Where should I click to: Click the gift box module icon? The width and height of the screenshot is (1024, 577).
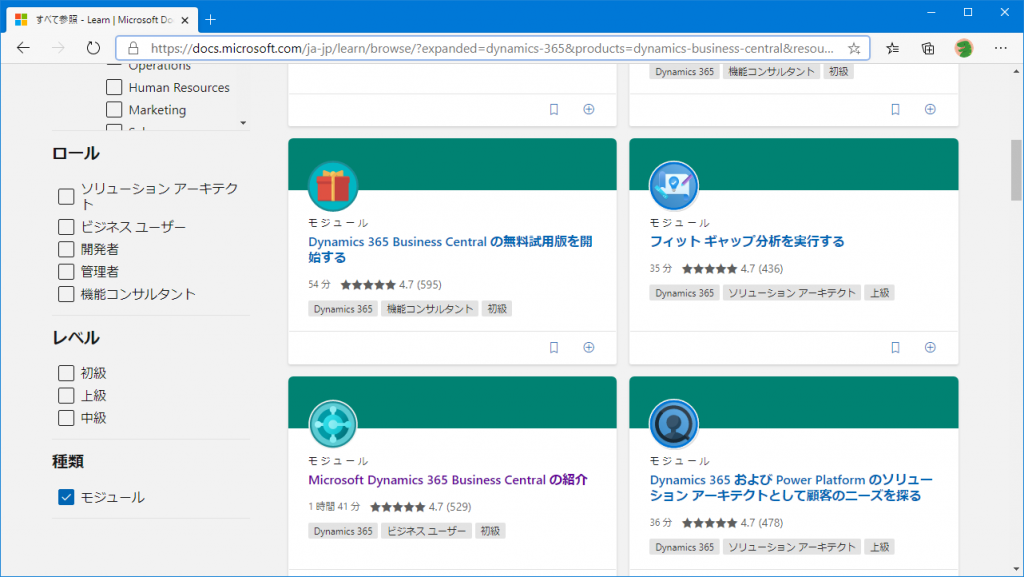click(x=333, y=186)
